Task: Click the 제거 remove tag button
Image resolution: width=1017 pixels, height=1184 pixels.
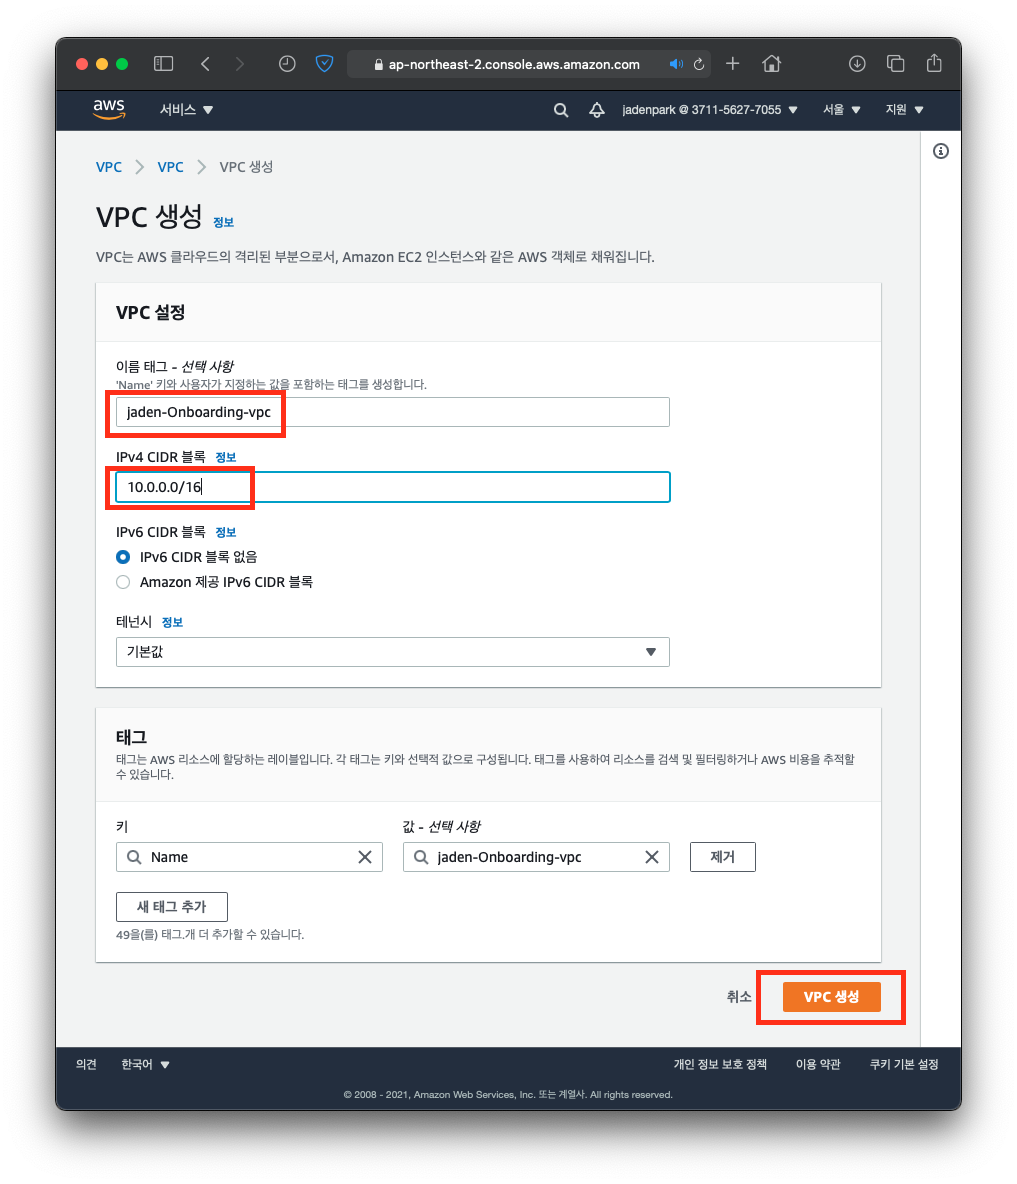Action: [723, 857]
